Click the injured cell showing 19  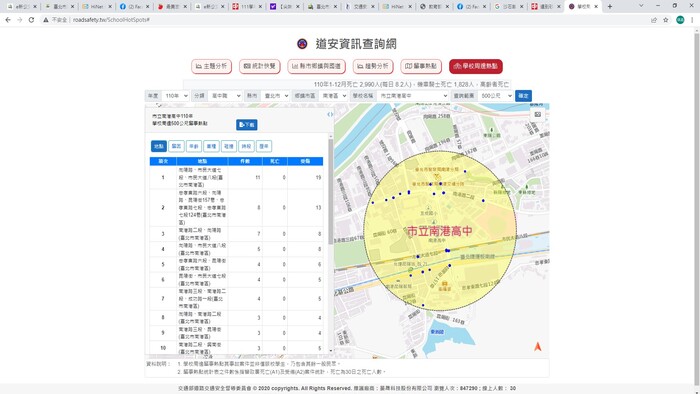[x=305, y=177]
